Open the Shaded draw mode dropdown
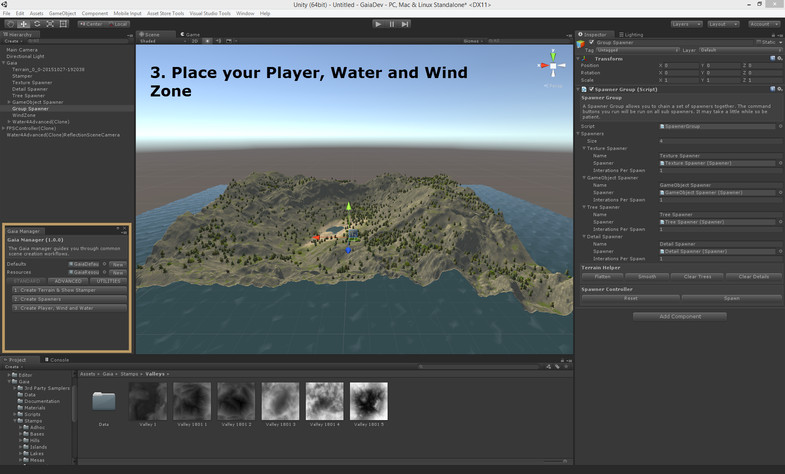This screenshot has width=785, height=474. point(161,41)
